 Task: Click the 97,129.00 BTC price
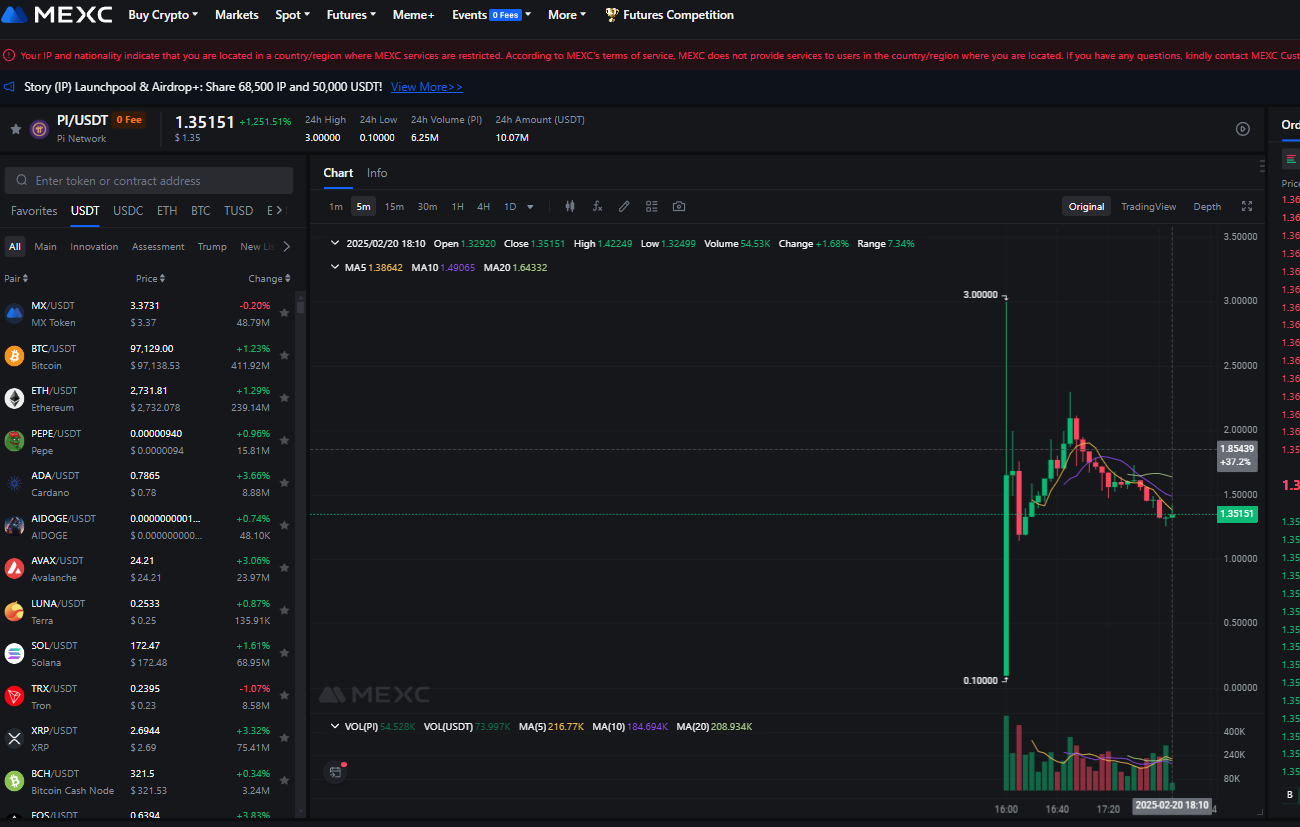point(152,349)
